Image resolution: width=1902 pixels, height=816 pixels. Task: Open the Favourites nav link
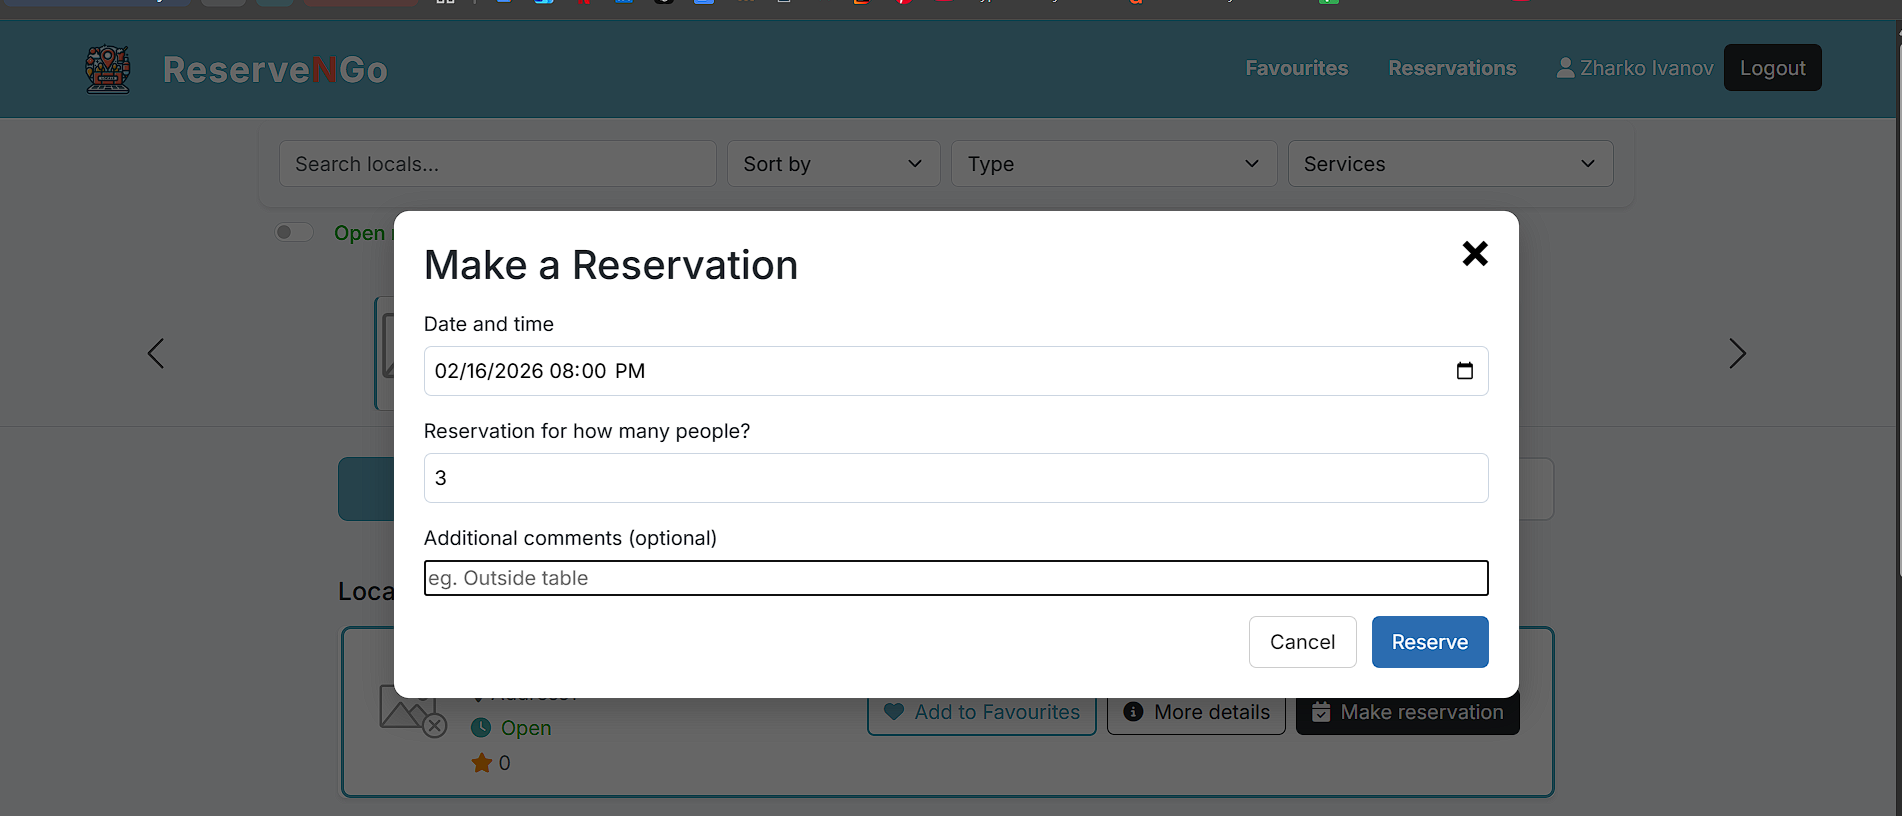[x=1296, y=68]
